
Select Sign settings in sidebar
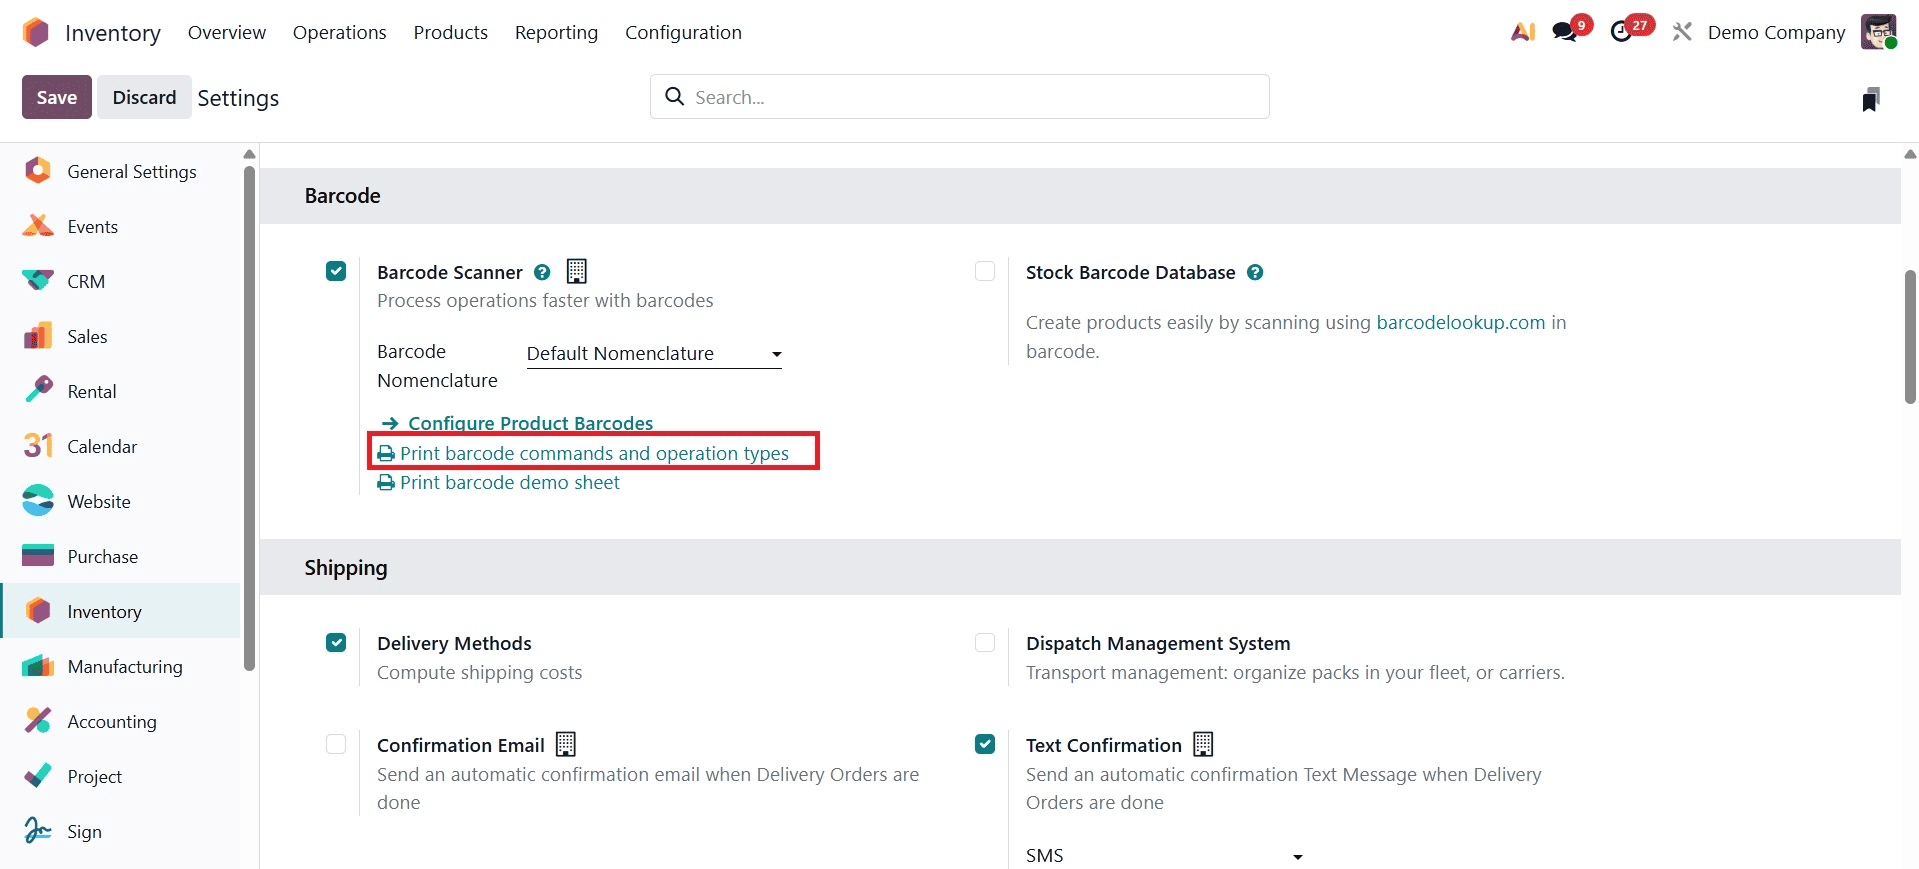point(120,831)
